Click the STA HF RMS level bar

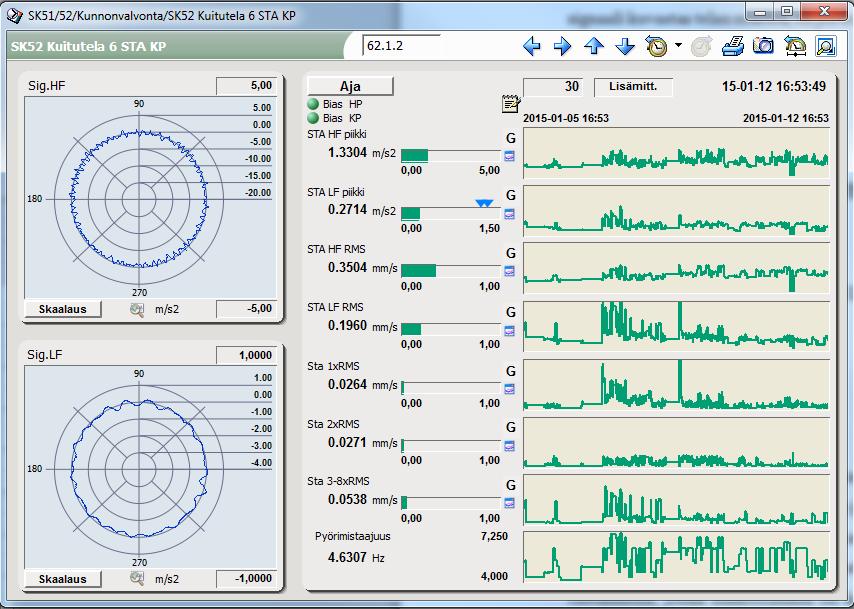451,271
